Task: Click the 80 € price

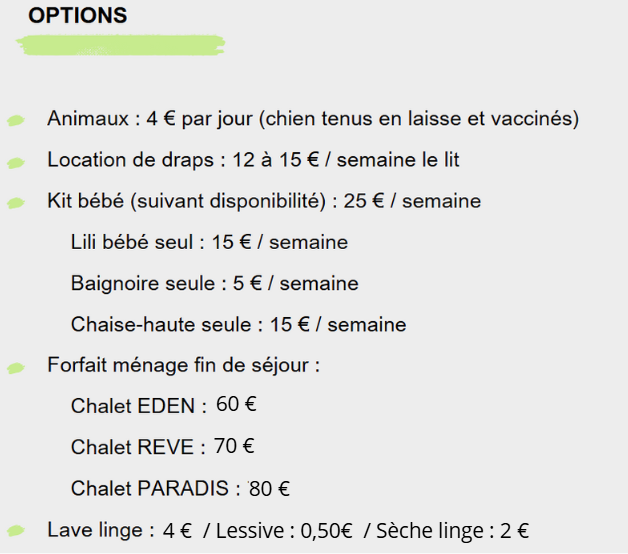Action: pos(270,489)
